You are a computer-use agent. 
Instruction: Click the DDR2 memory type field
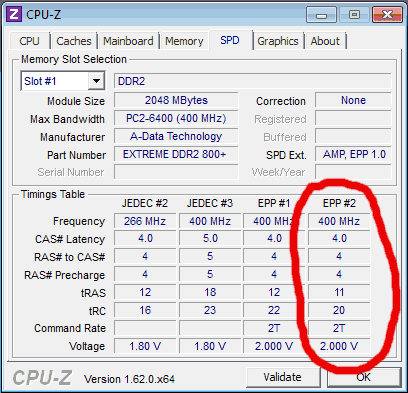[x=253, y=81]
